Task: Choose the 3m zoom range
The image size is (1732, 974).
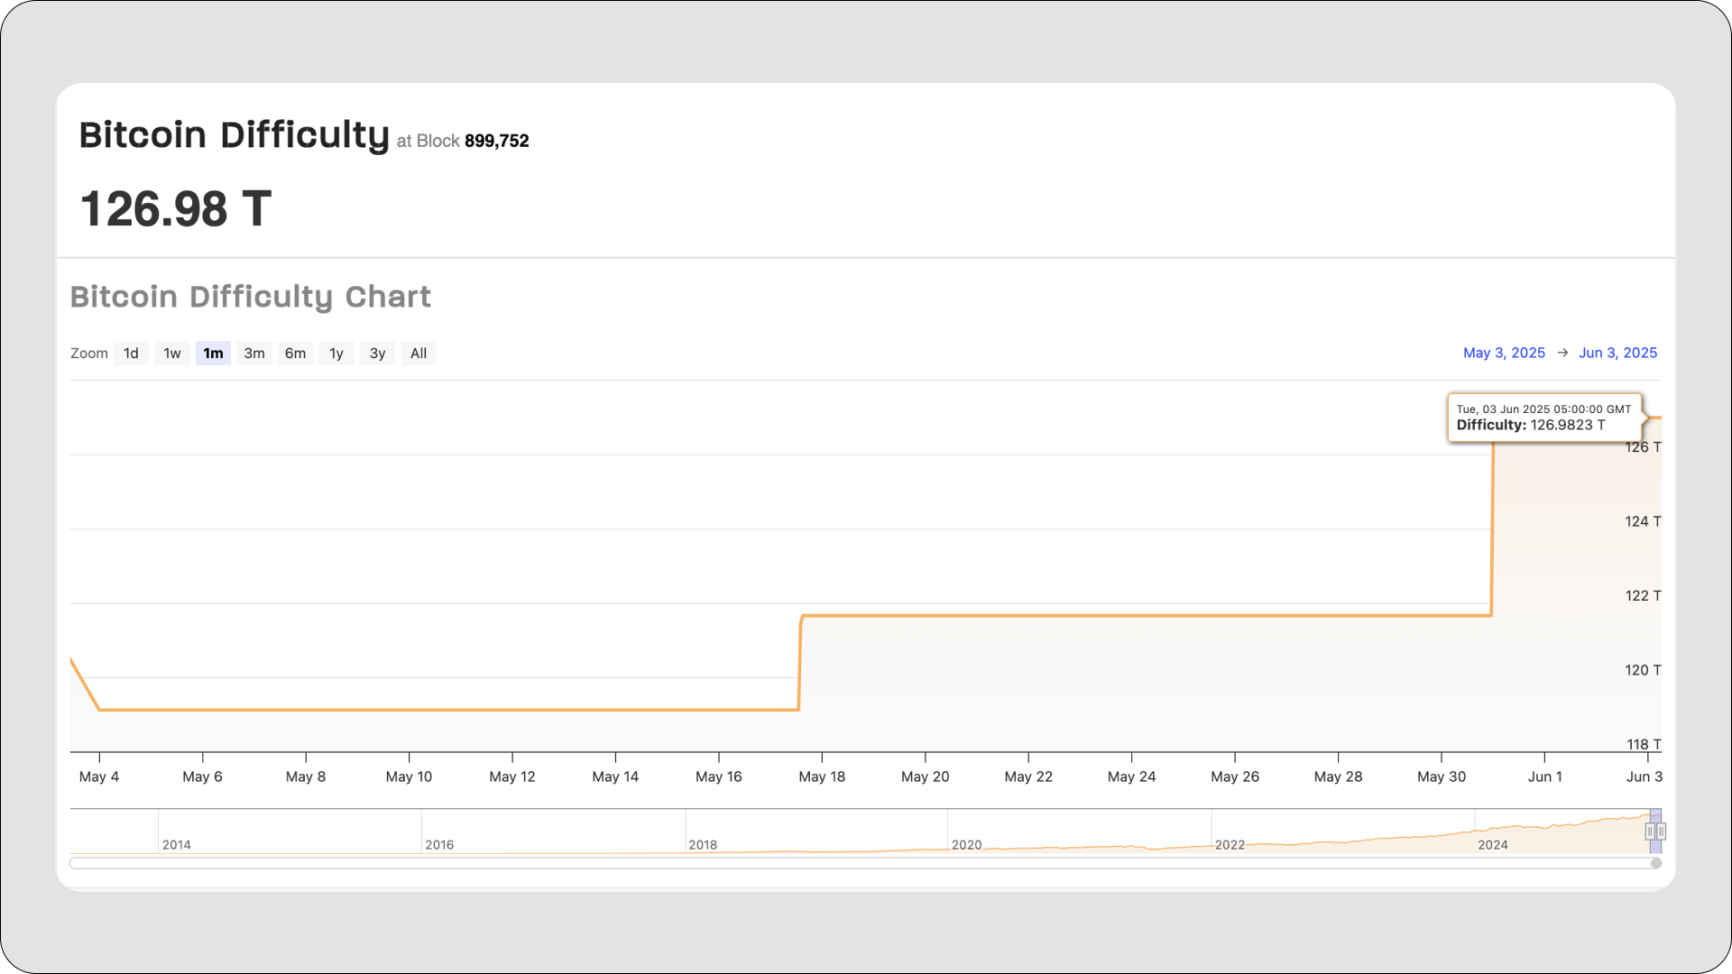Action: [254, 353]
